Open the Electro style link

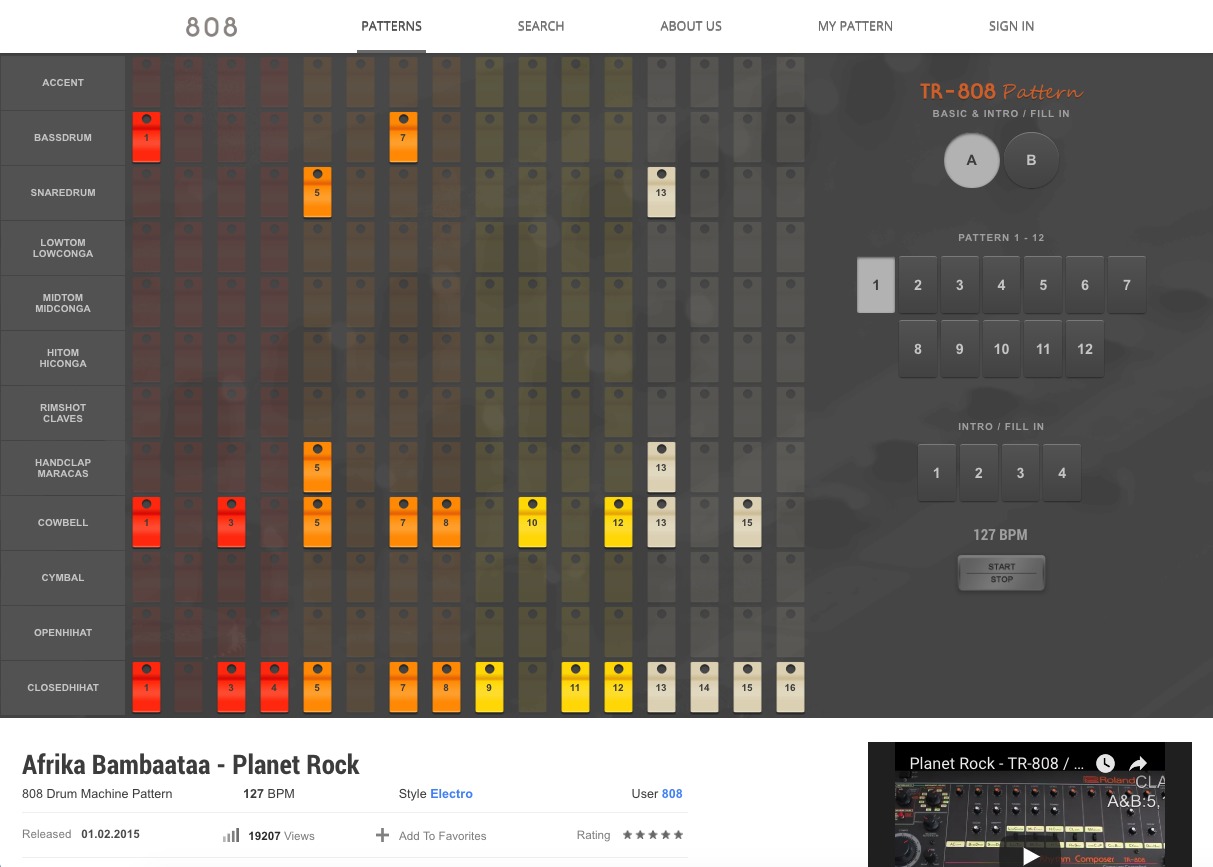451,794
